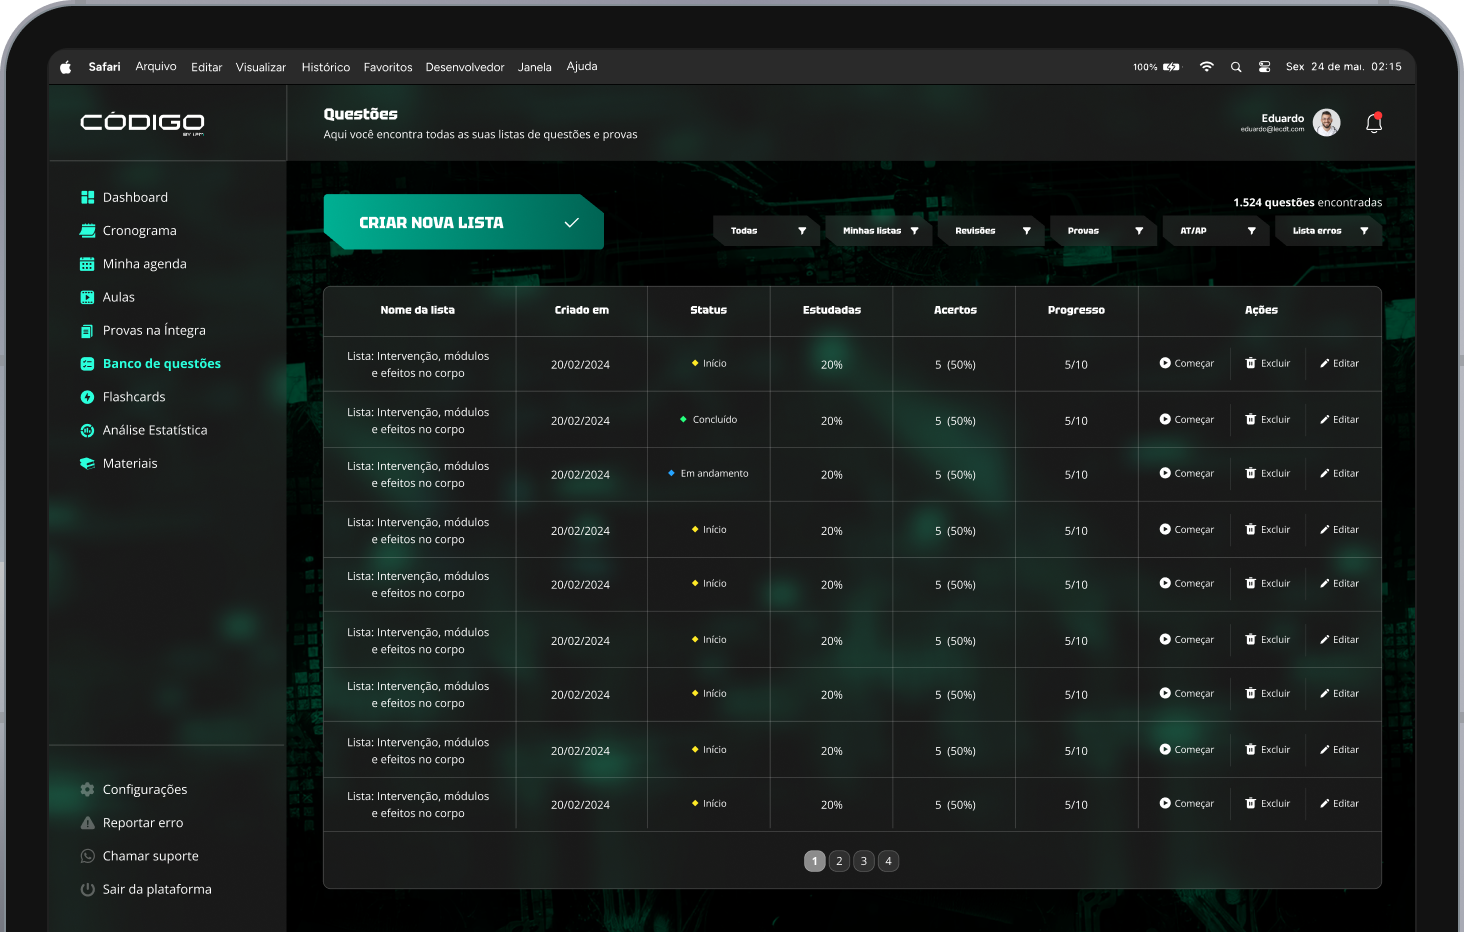1464x932 pixels.
Task: Go to page 3 of results
Action: click(864, 861)
